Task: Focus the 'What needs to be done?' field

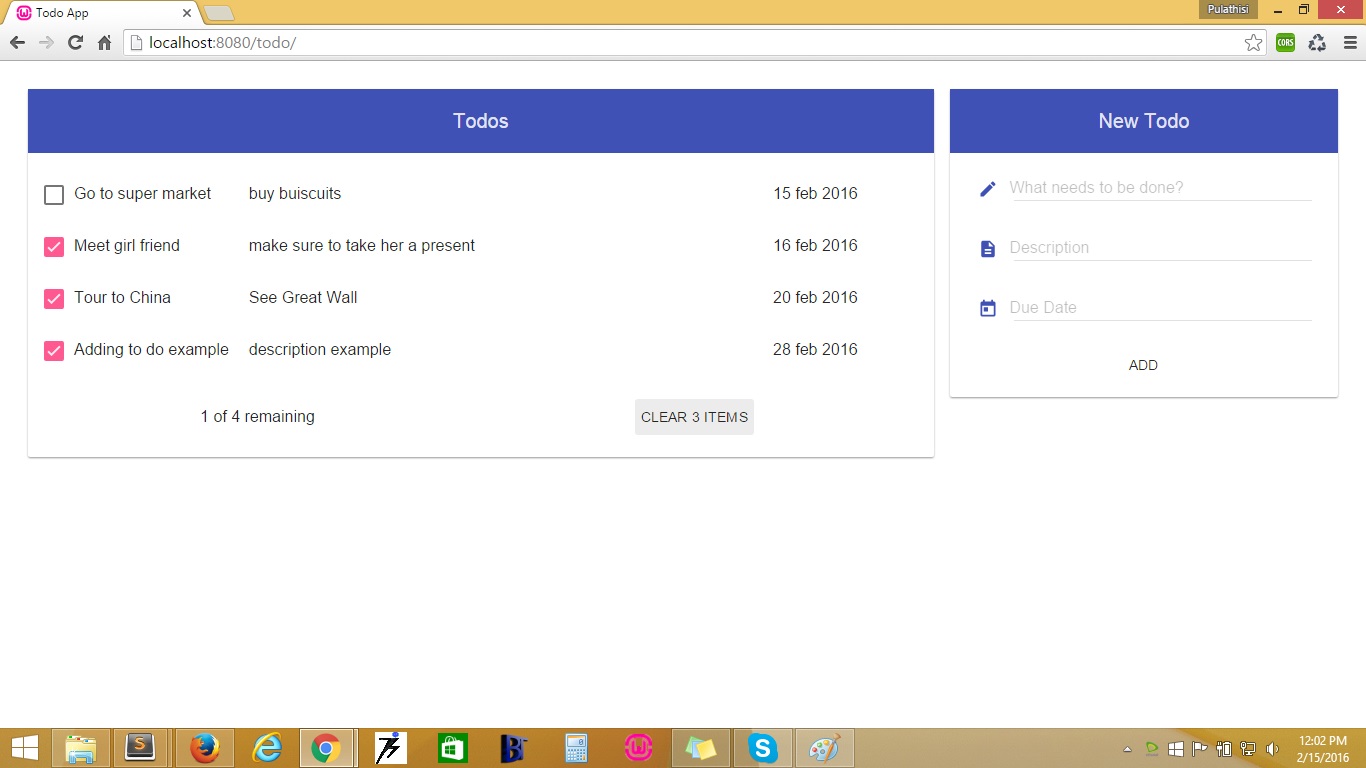Action: 1161,188
